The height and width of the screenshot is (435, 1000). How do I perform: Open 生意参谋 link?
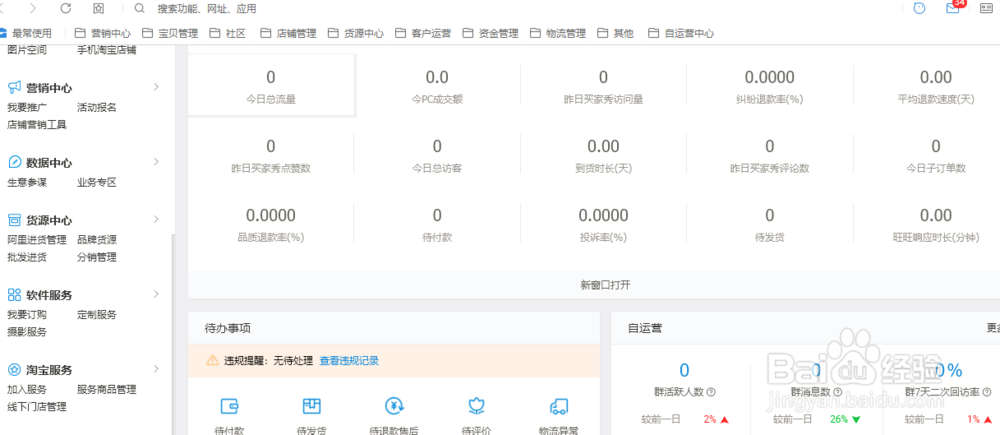tap(27, 182)
